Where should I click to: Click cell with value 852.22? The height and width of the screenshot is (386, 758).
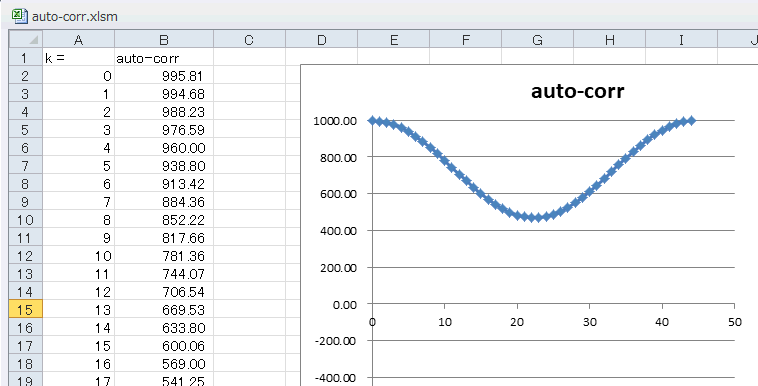164,220
